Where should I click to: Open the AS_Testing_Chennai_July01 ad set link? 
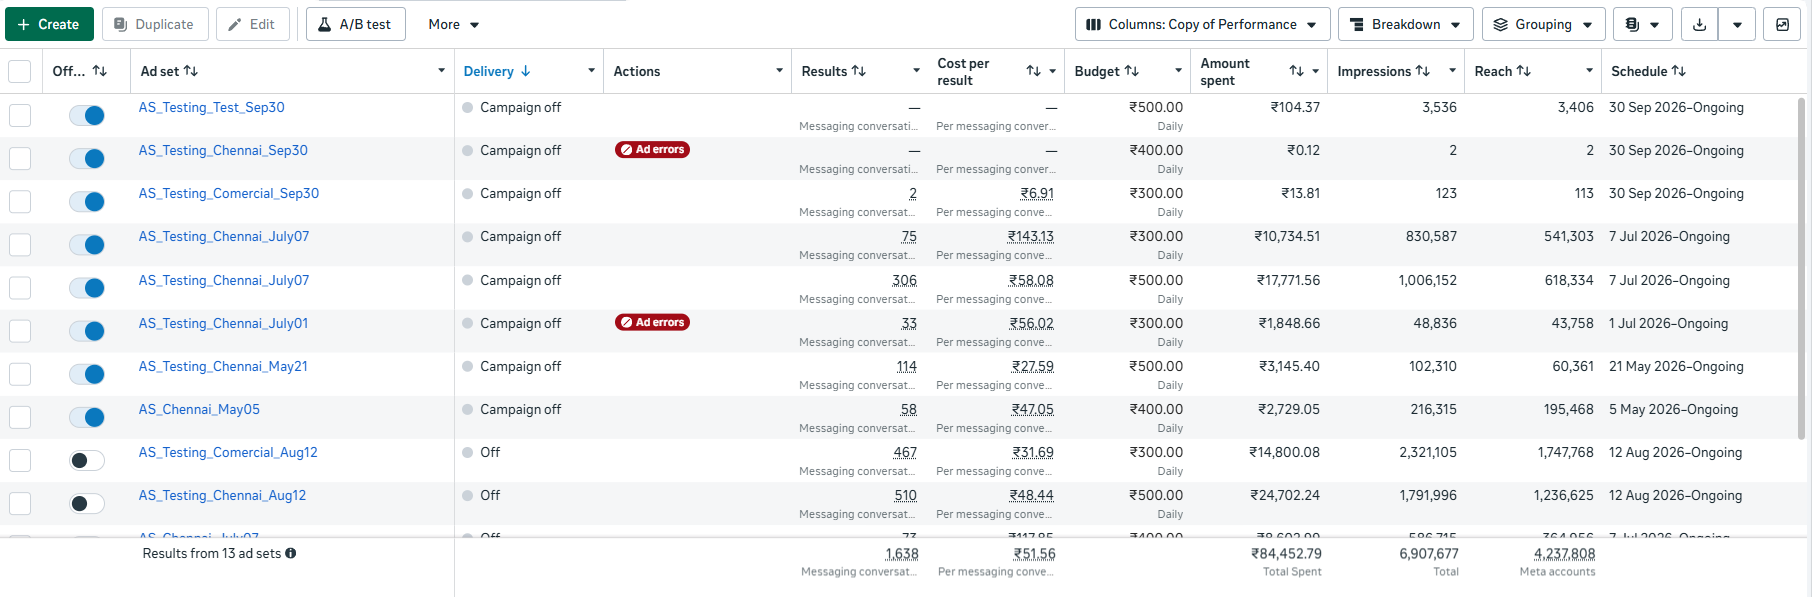pyautogui.click(x=223, y=323)
